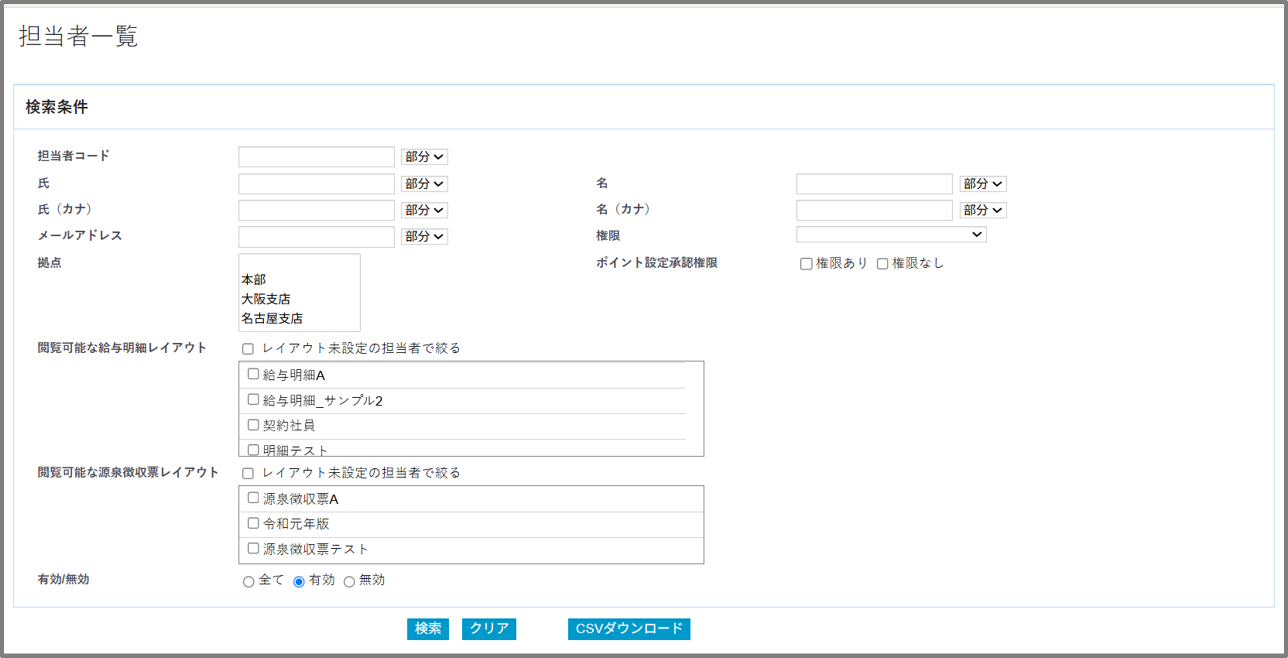Check the 源泉徴収票A checkbox
1288x658 pixels.
tap(253, 497)
